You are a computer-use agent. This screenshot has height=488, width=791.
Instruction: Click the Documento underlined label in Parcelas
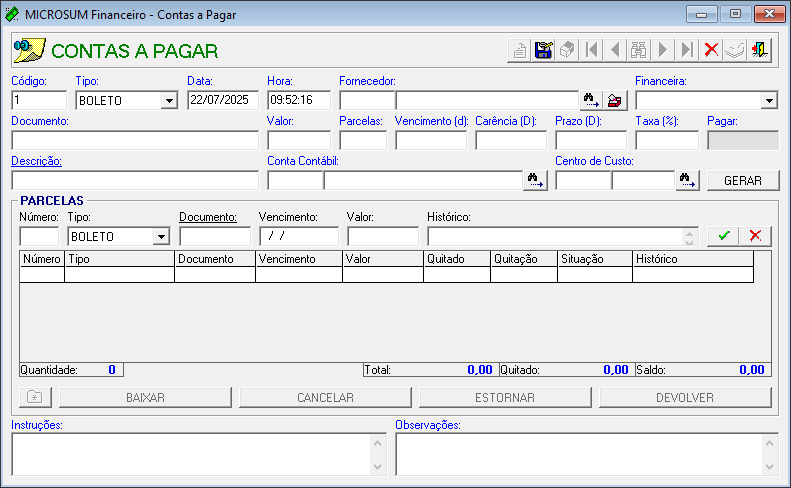[x=207, y=216]
